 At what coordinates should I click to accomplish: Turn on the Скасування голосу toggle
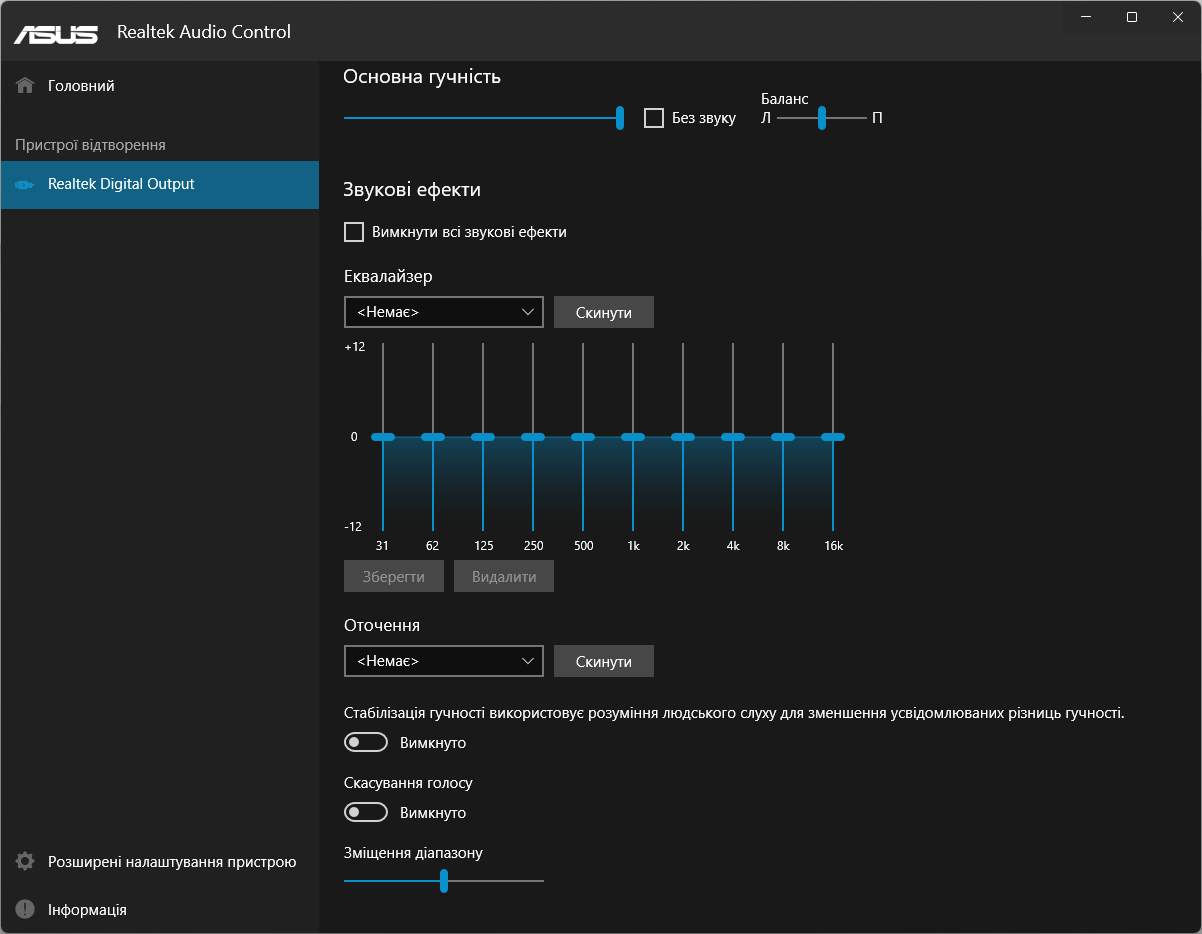tap(365, 811)
